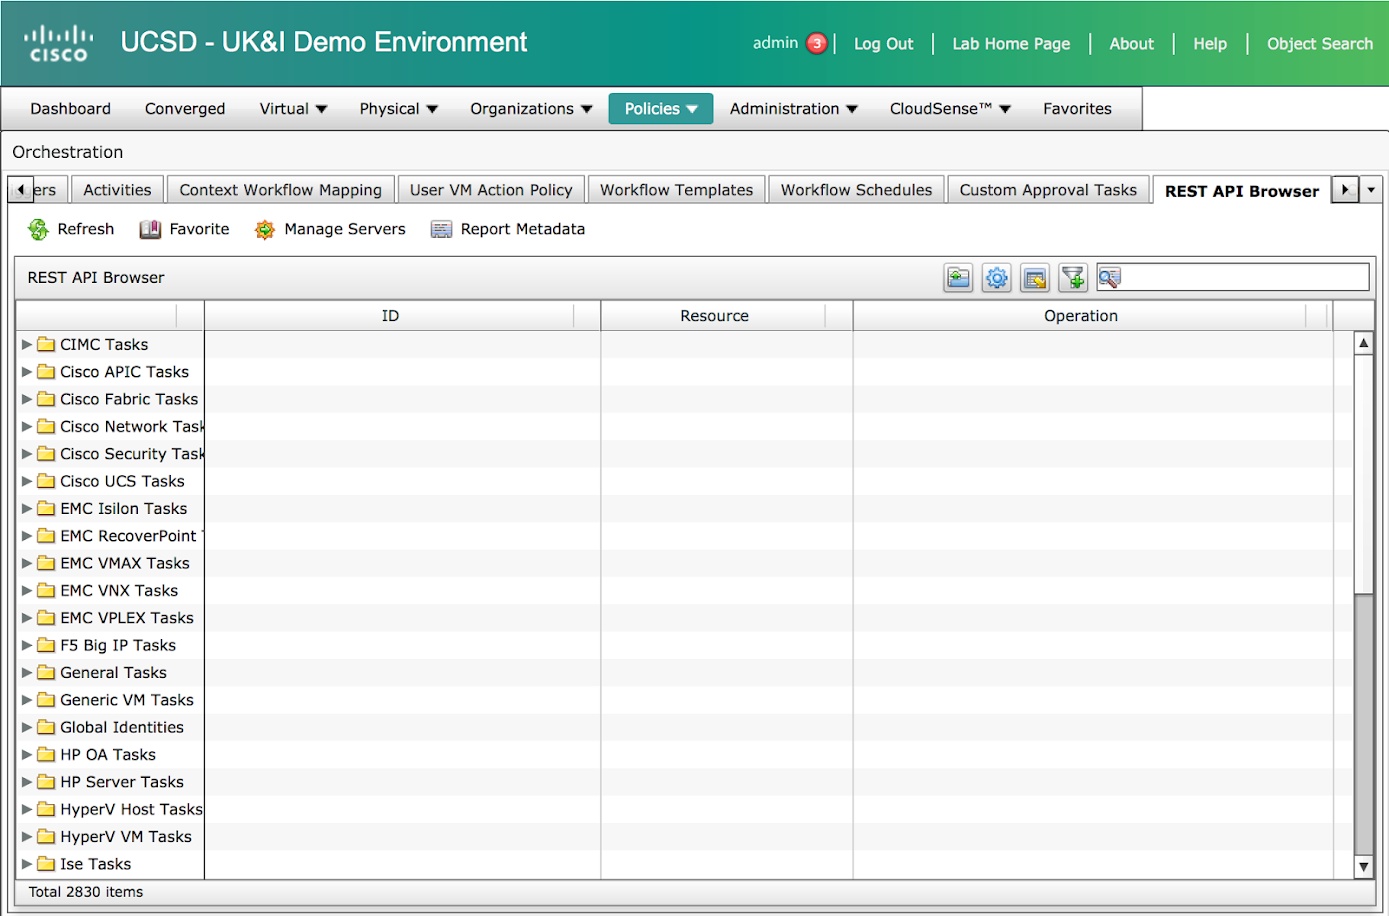Open the admin notification badge showing 3
Image resolution: width=1389 pixels, height=916 pixels.
(817, 44)
